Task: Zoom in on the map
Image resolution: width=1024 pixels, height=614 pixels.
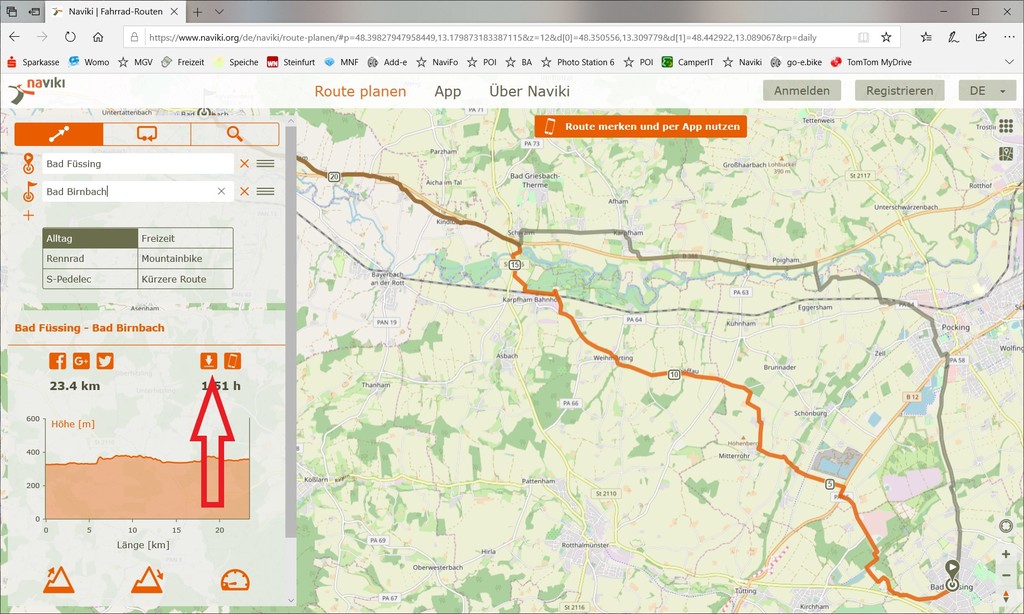Action: (1006, 554)
